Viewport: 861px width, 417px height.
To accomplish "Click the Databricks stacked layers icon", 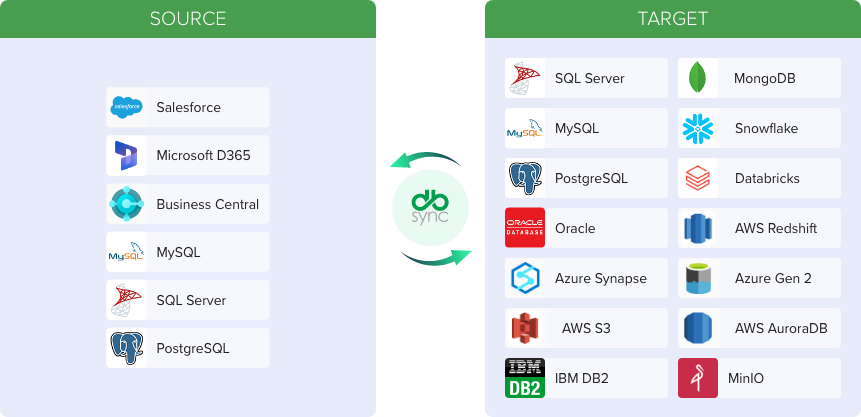I will click(697, 178).
